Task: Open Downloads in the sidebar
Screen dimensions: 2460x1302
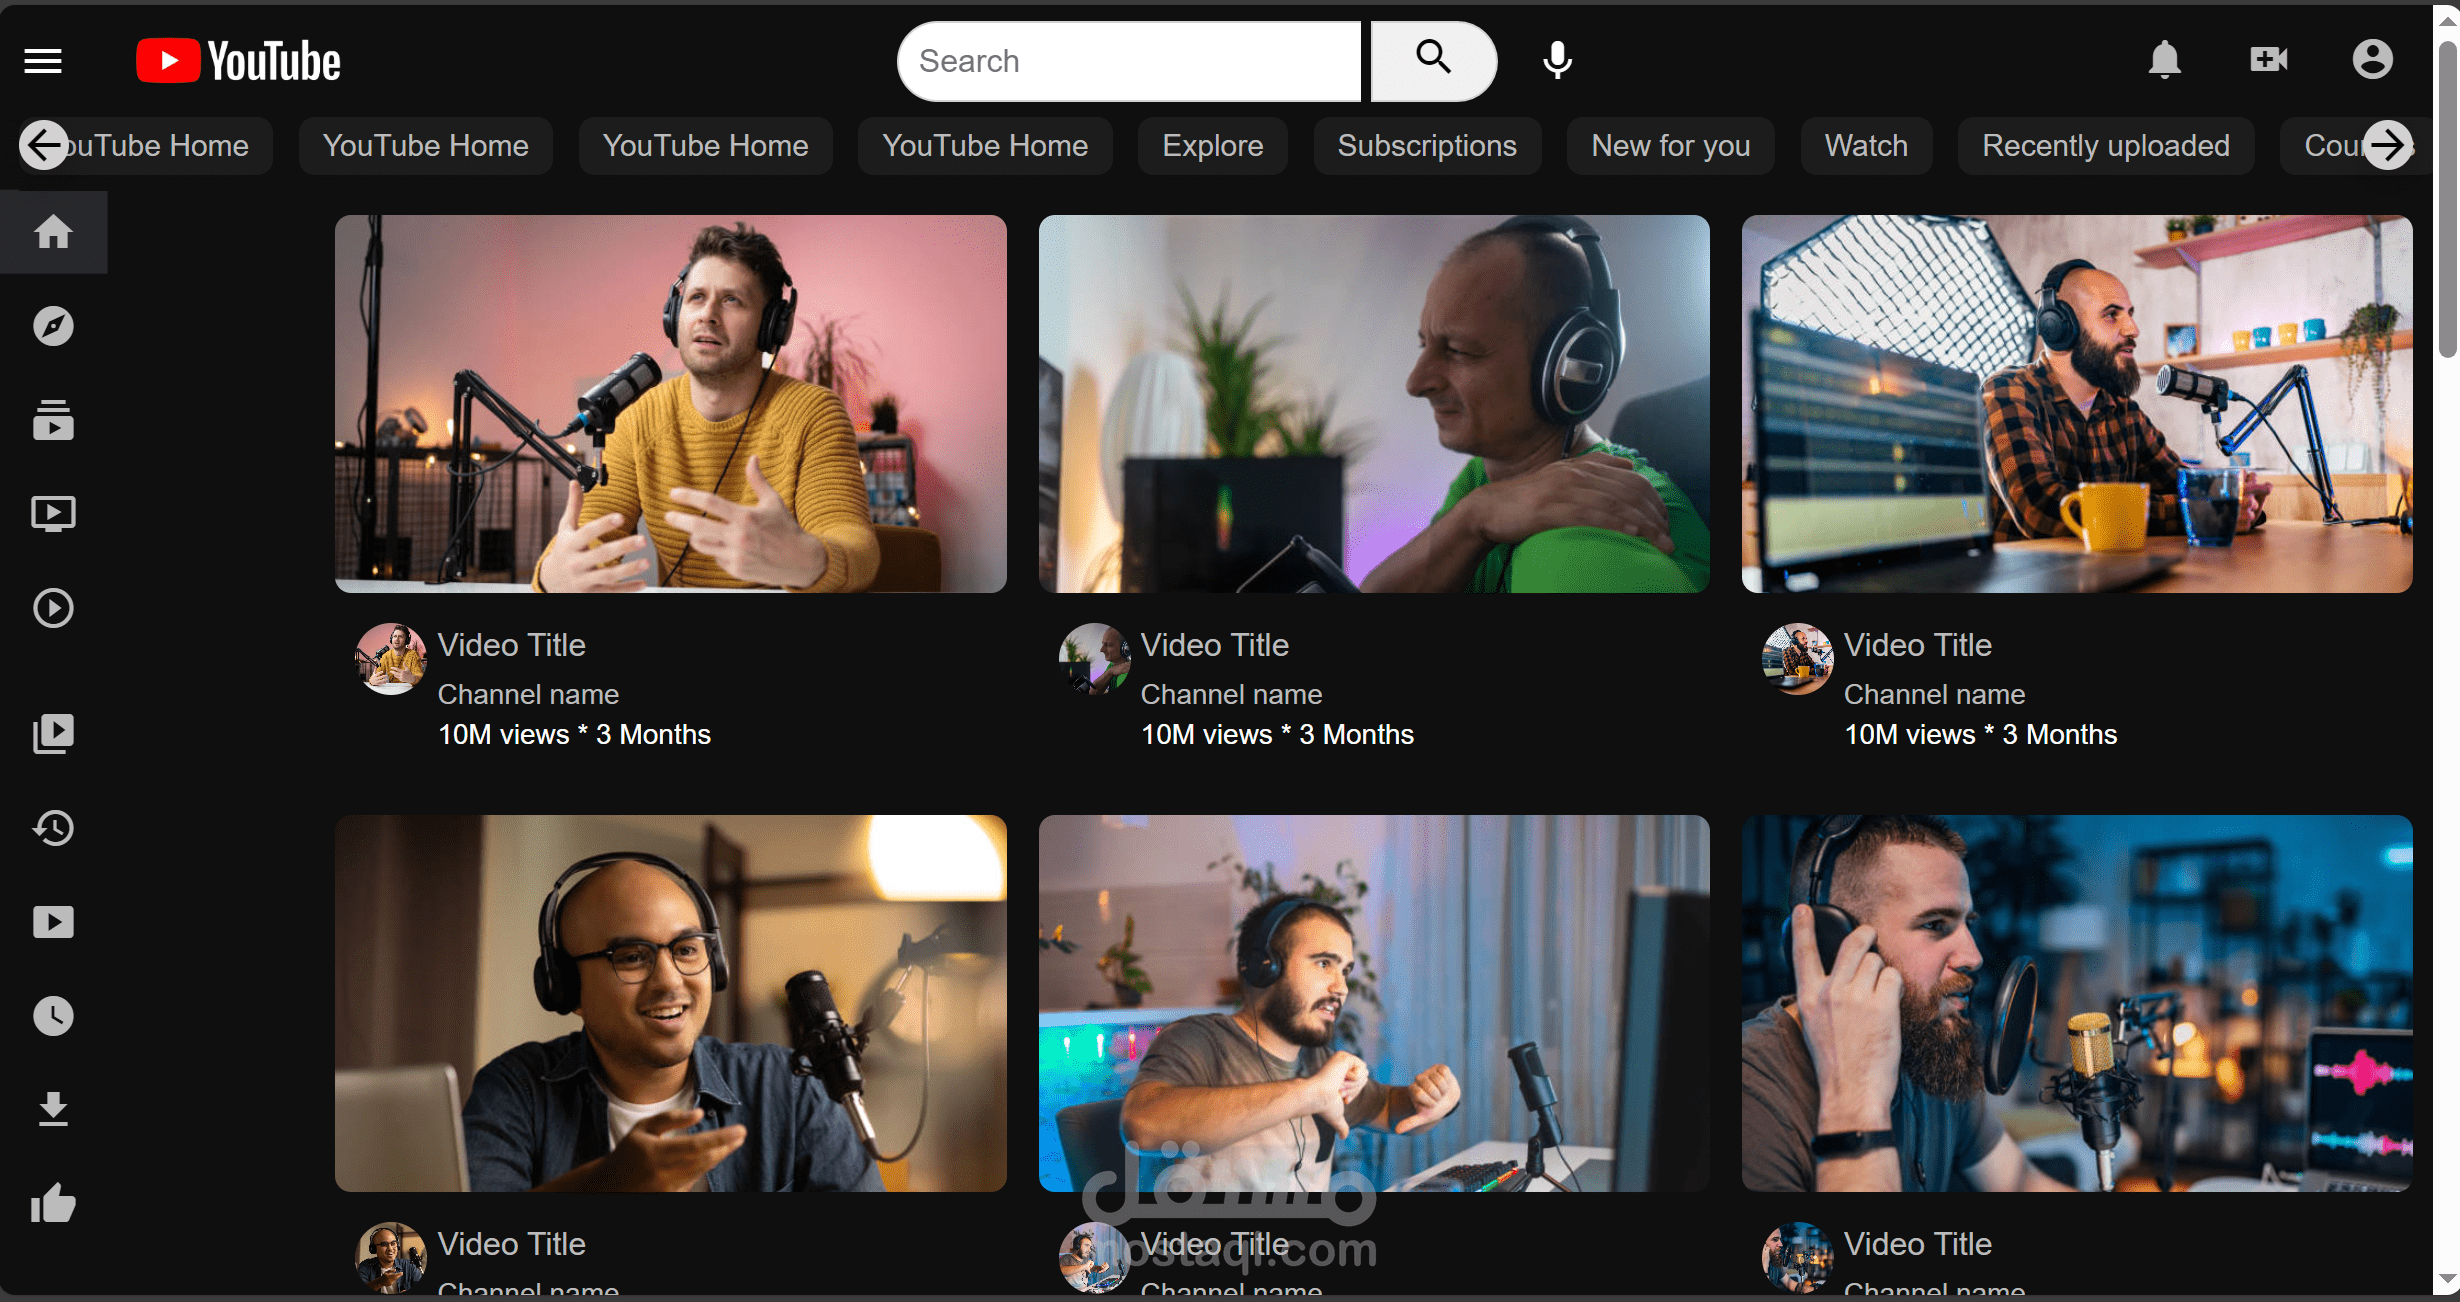Action: tap(53, 1109)
